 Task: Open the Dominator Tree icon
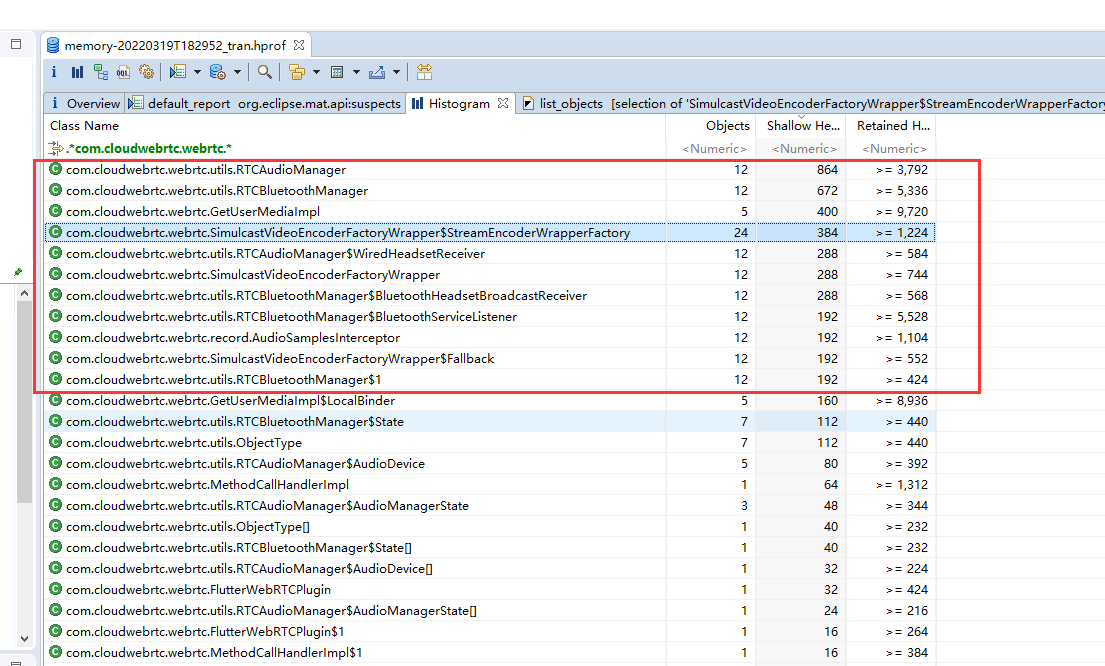point(101,71)
